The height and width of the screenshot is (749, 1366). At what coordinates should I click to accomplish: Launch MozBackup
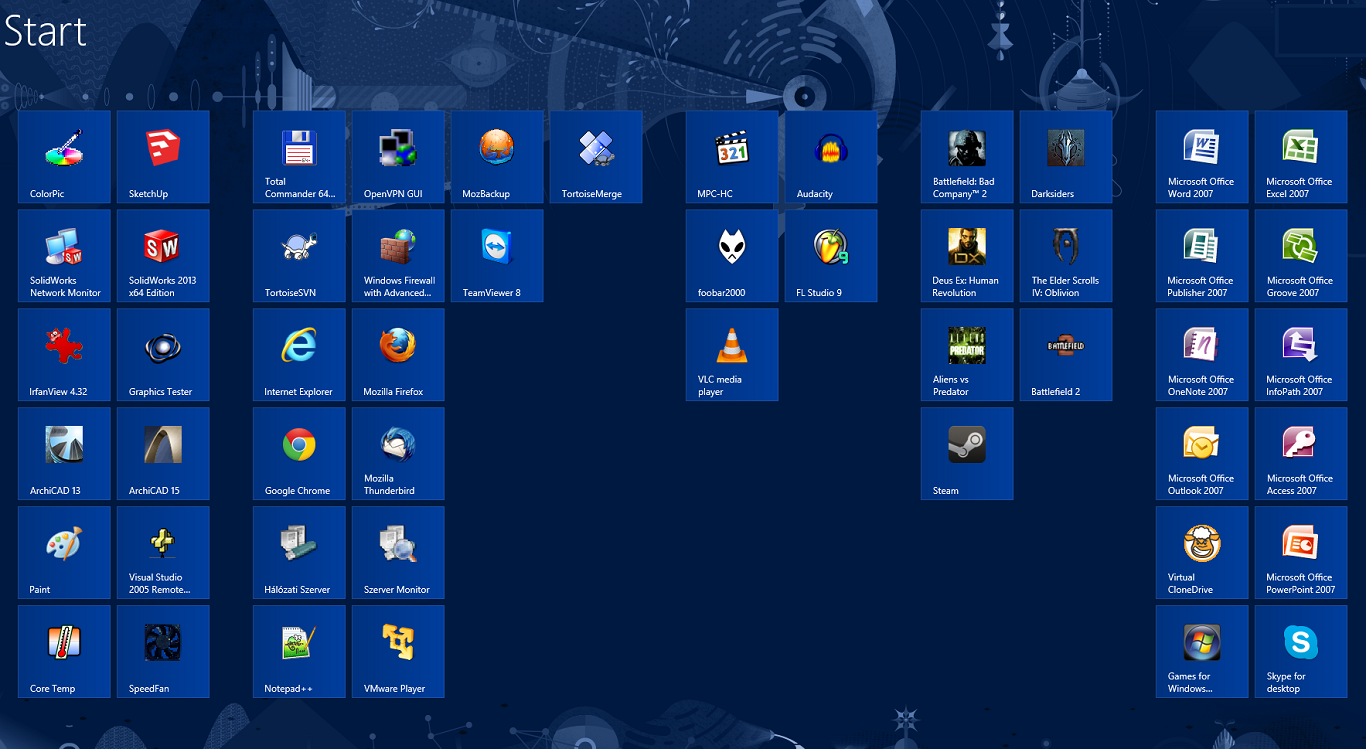(497, 157)
